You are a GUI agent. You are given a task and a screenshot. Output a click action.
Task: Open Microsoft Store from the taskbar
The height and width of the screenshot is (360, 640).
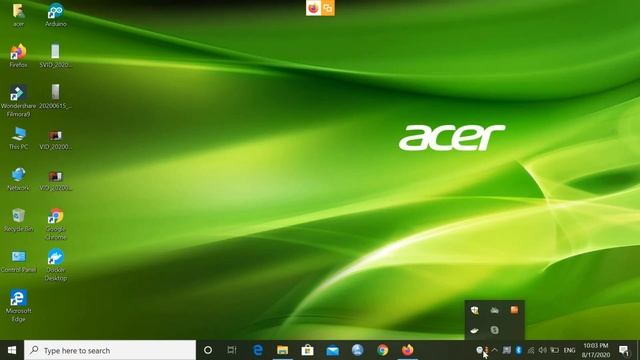307,350
